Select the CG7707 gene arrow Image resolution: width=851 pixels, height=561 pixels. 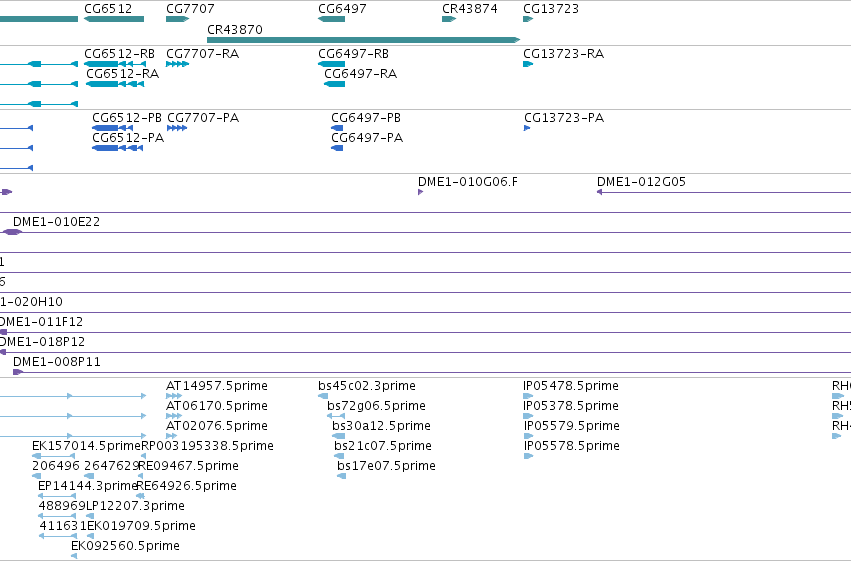(177, 19)
